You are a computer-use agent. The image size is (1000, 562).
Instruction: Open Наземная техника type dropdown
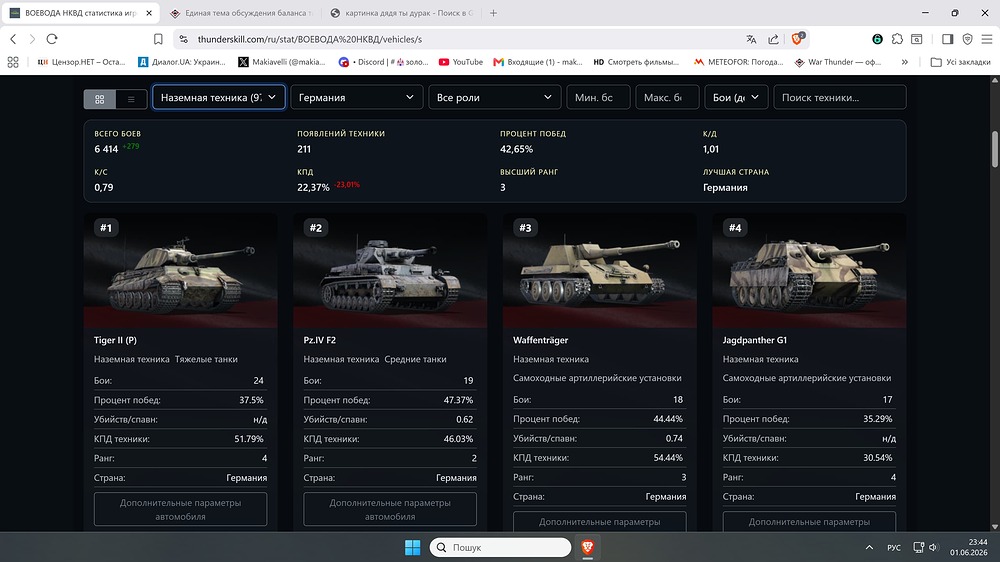(219, 98)
